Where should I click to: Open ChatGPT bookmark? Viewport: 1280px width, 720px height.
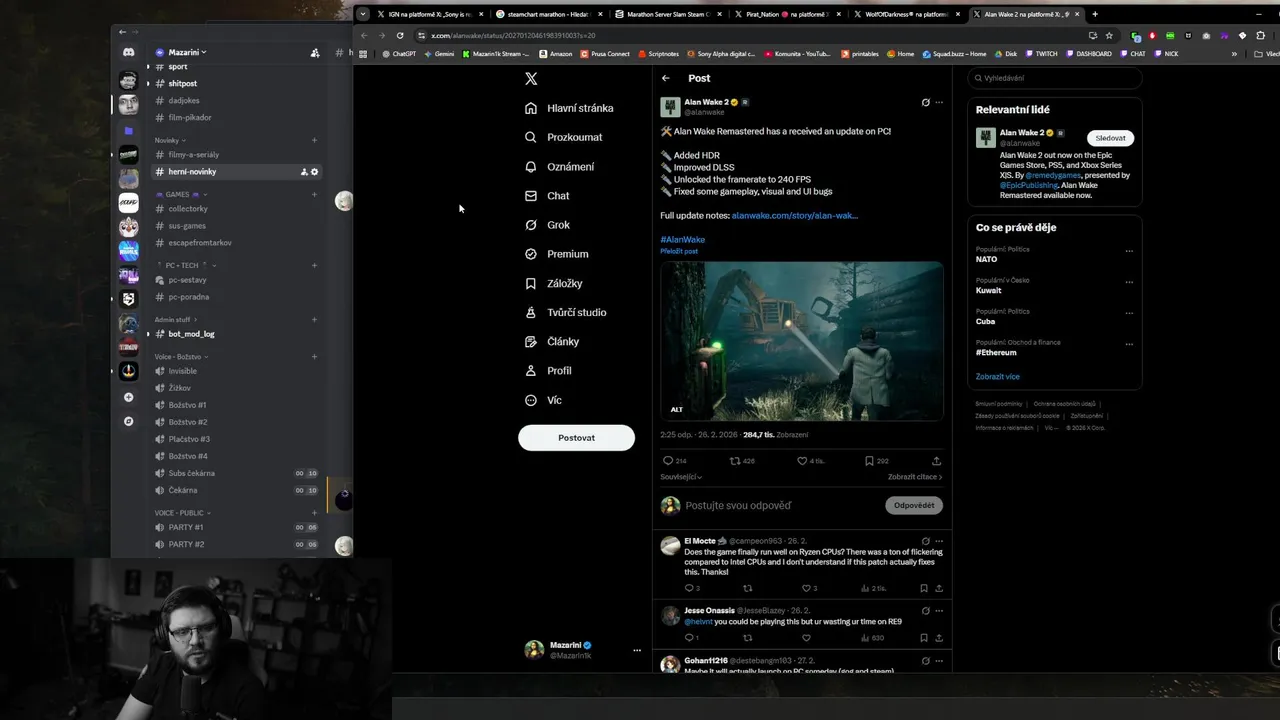[399, 54]
